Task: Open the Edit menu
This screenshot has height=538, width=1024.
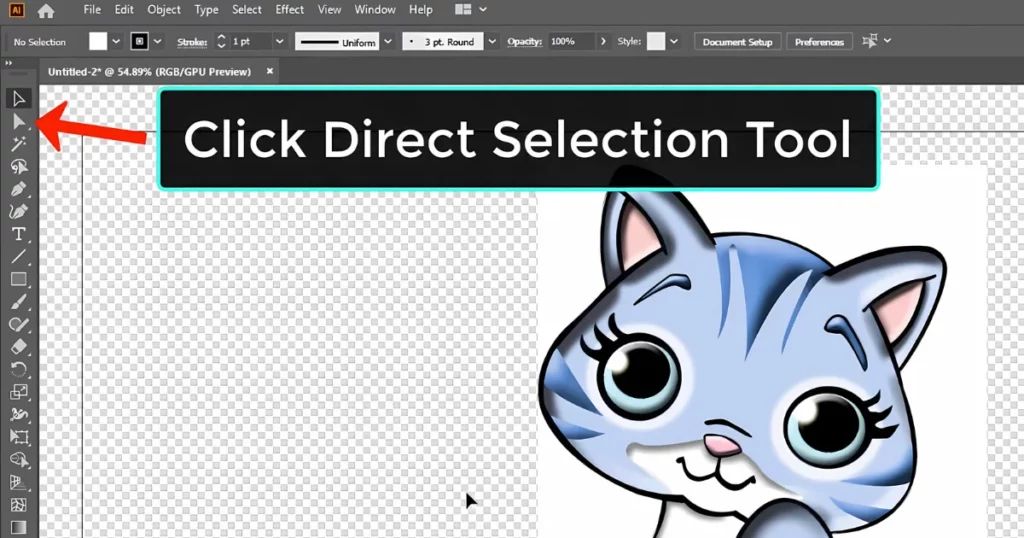Action: 124,10
